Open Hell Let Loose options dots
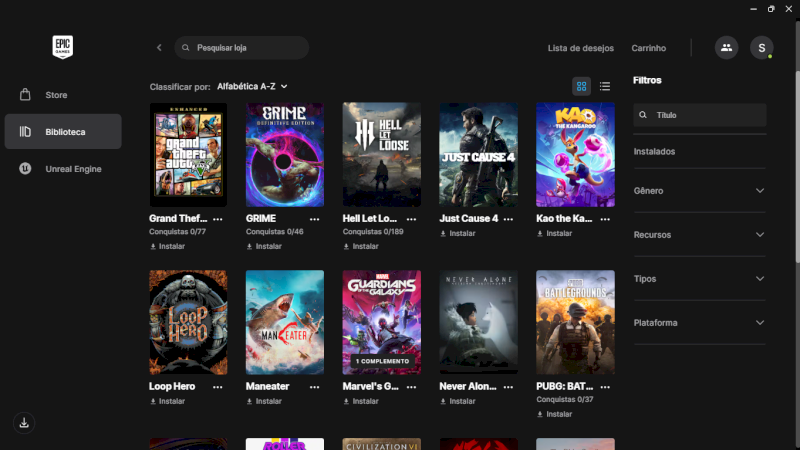The width and height of the screenshot is (800, 450). 411,219
